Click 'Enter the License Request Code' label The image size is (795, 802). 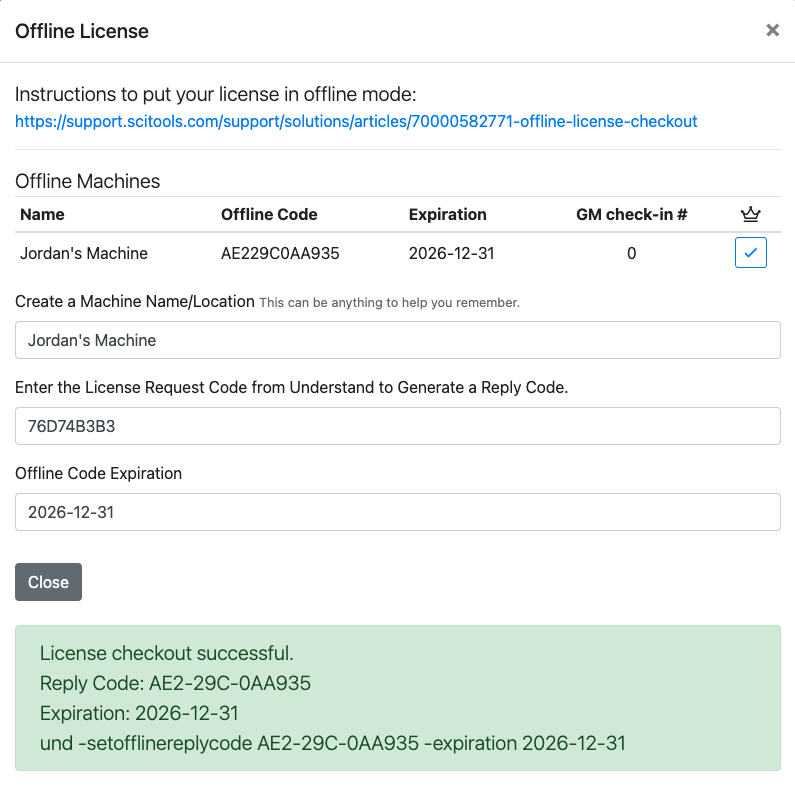click(292, 388)
